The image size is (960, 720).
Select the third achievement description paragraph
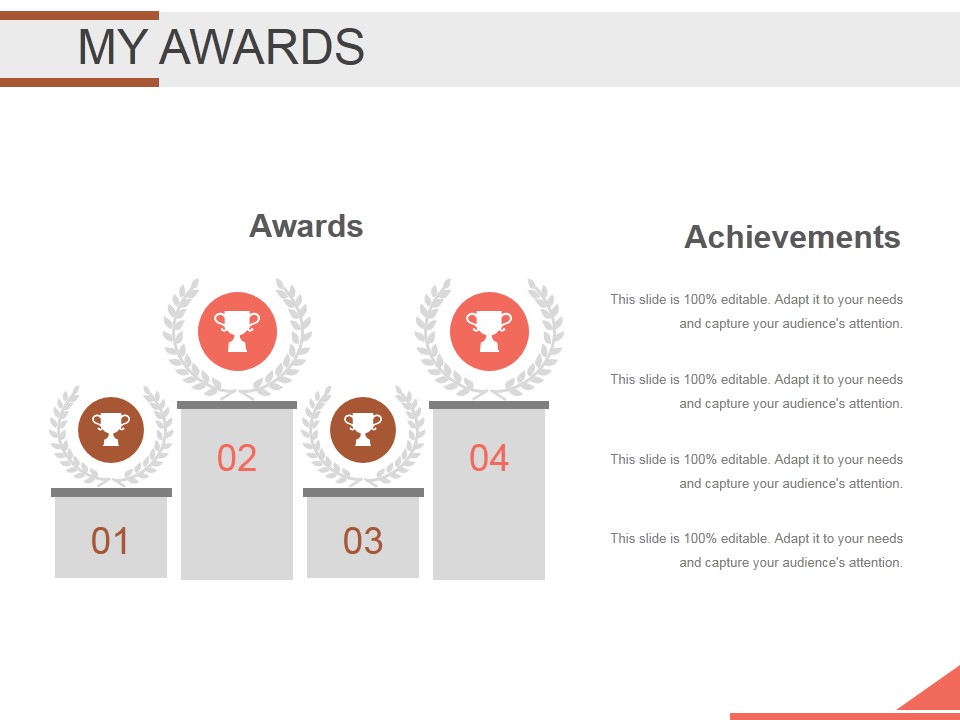(x=757, y=471)
